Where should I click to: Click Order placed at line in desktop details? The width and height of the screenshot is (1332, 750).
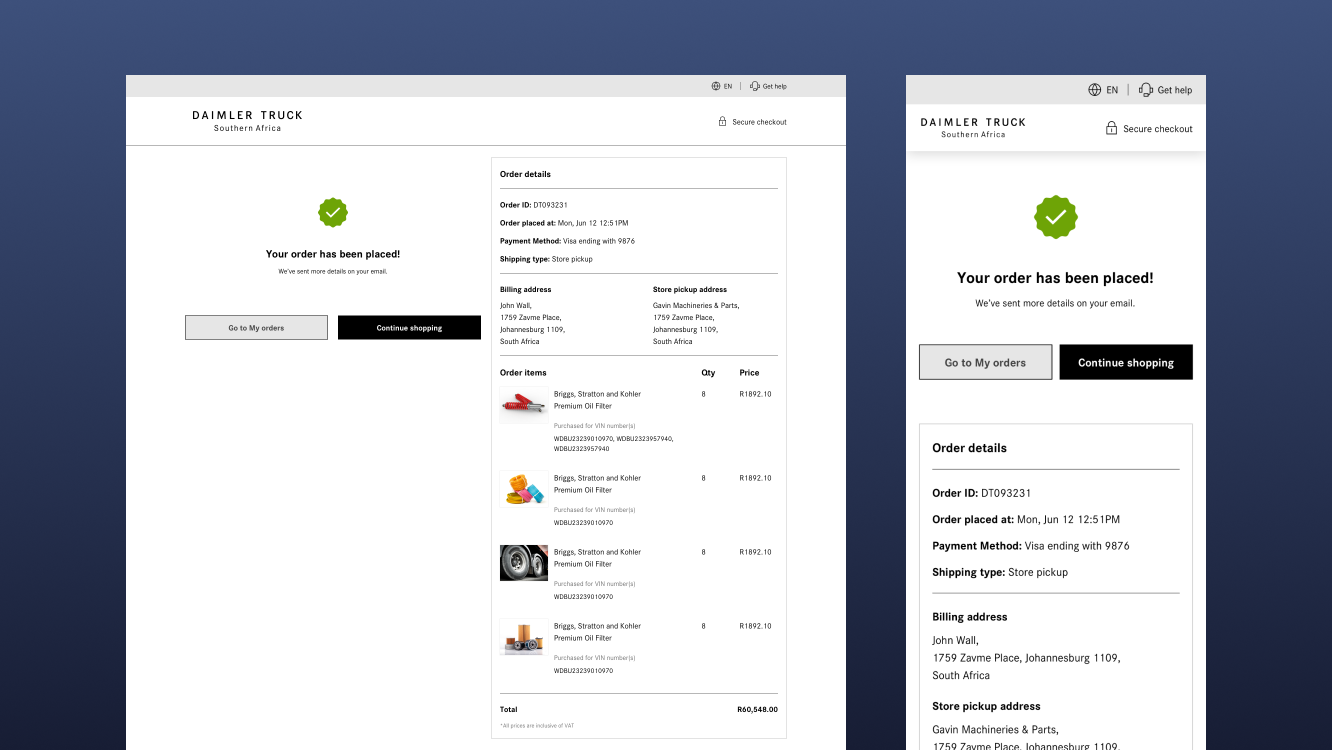[564, 223]
